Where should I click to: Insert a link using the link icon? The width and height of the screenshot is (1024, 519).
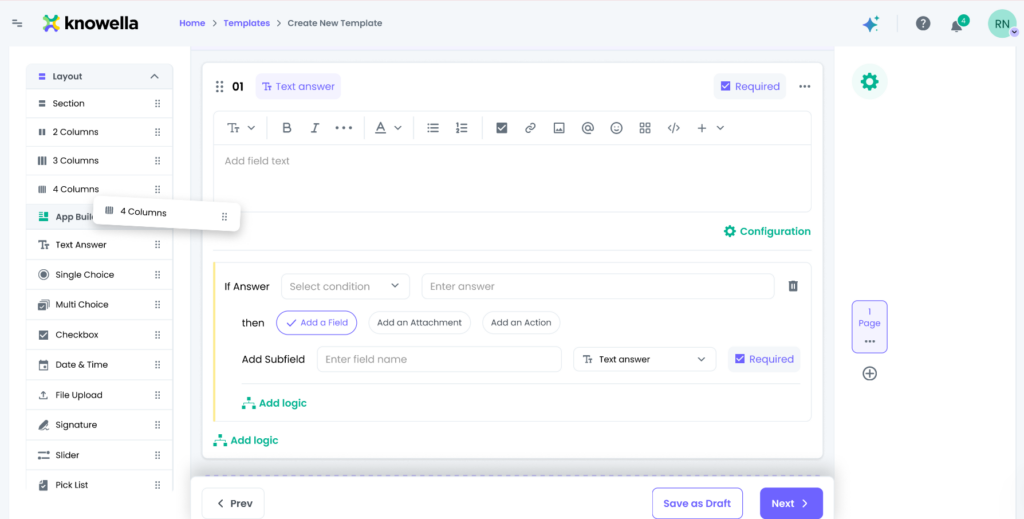coord(530,128)
